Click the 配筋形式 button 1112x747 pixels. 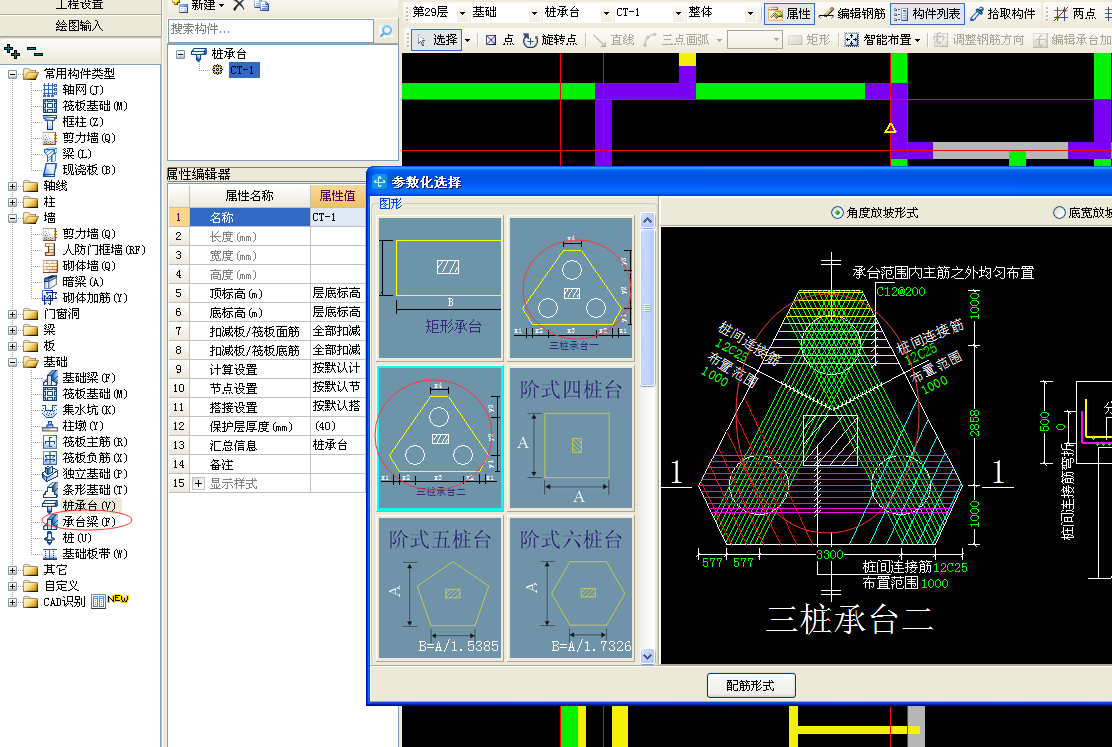click(x=751, y=685)
